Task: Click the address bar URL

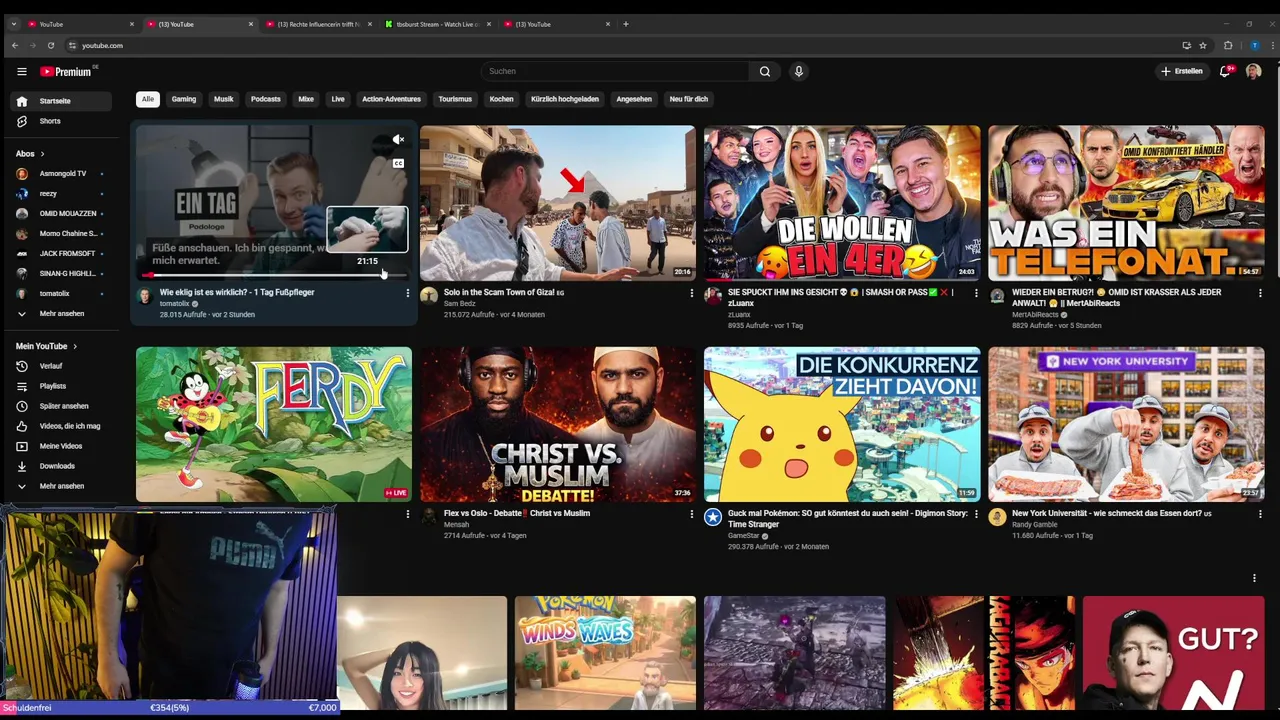Action: click(x=102, y=45)
